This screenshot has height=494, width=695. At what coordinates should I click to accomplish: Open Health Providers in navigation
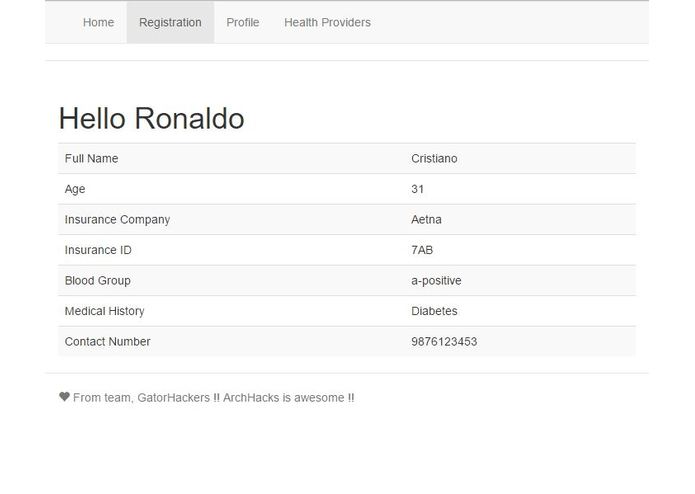click(328, 22)
